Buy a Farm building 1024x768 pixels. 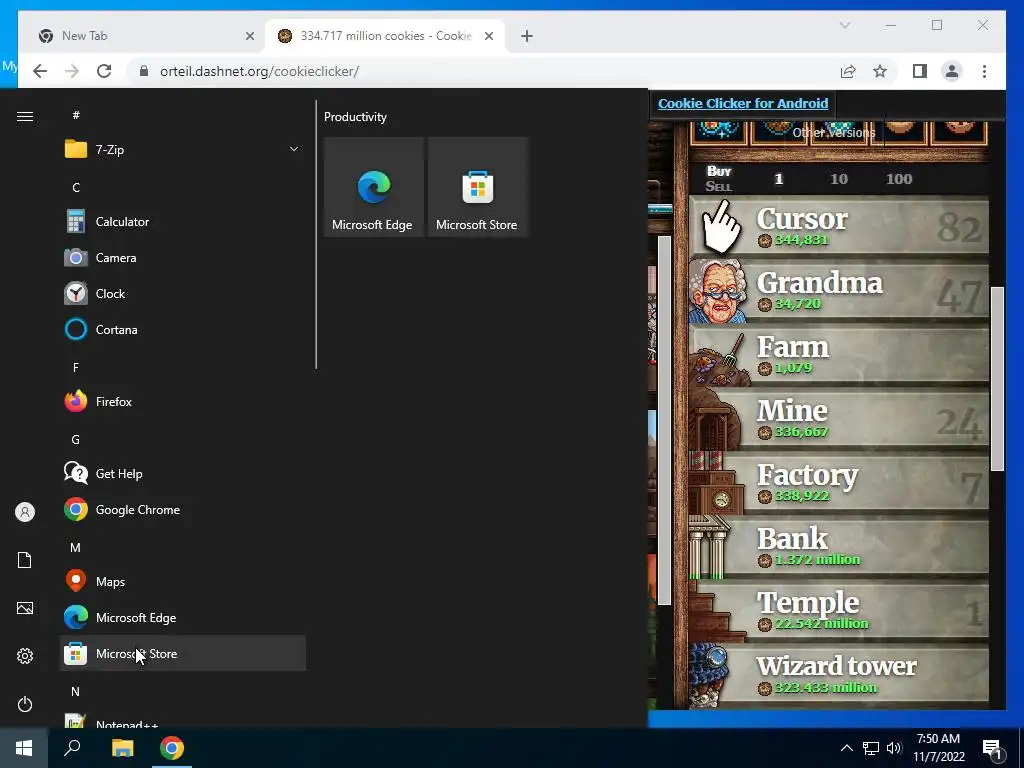839,355
